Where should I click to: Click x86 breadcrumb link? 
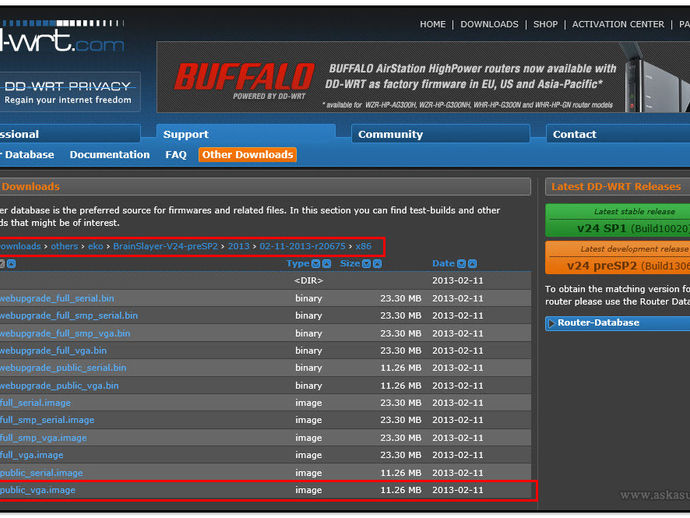coord(363,246)
